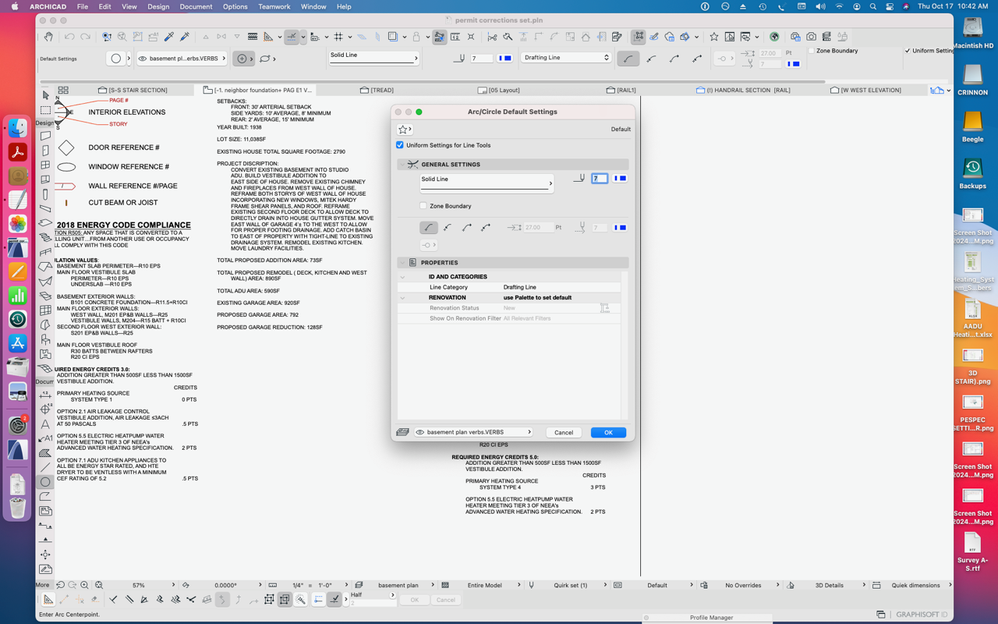This screenshot has height=624, width=998.
Task: Collapse the Renovation group
Action: point(403,297)
